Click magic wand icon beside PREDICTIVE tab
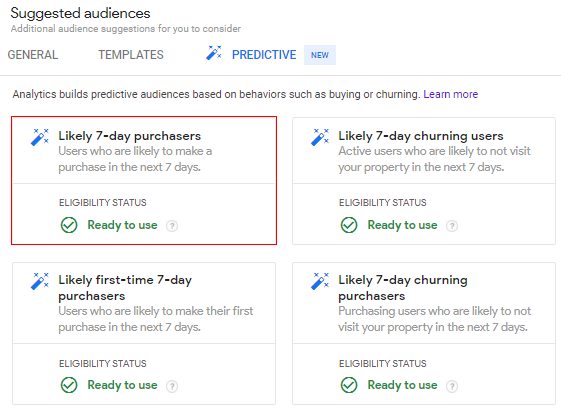The height and width of the screenshot is (409, 561). 214,53
